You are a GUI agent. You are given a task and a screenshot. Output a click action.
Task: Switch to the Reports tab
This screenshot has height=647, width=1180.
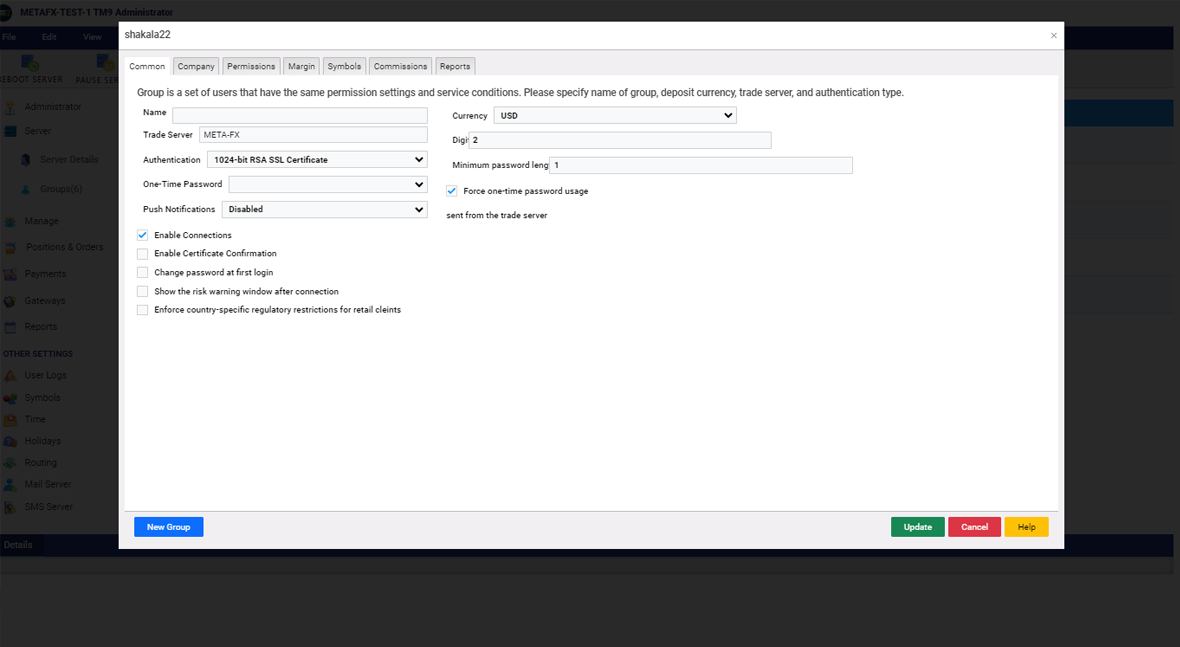[x=455, y=66]
